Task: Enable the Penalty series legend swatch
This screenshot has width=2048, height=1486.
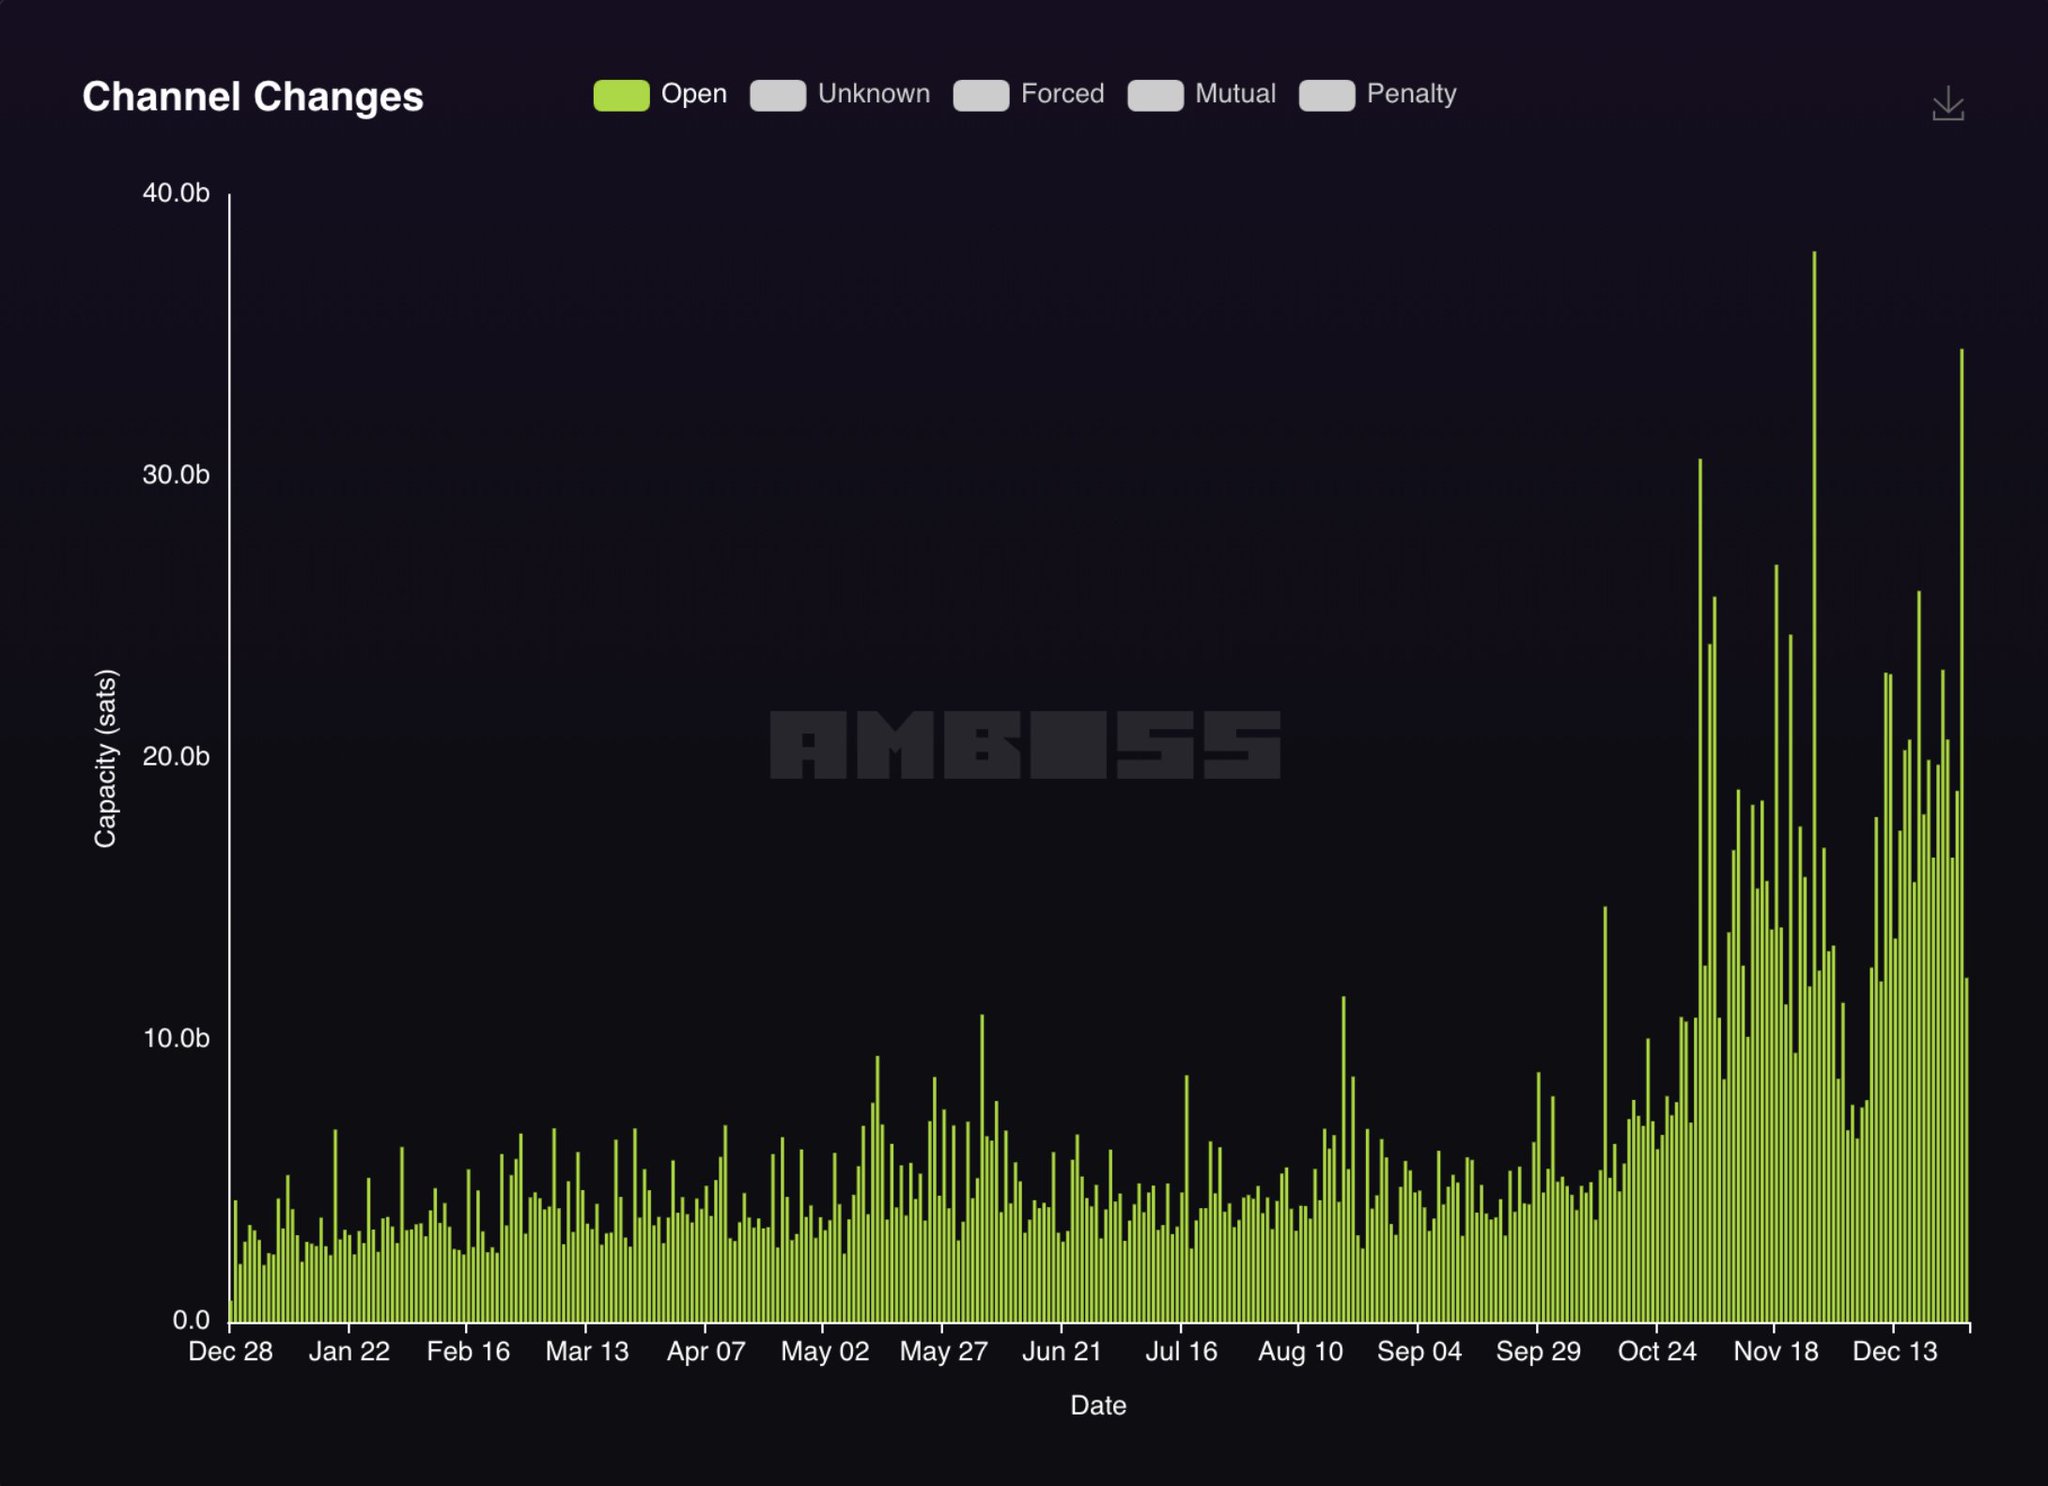Action: [1326, 95]
